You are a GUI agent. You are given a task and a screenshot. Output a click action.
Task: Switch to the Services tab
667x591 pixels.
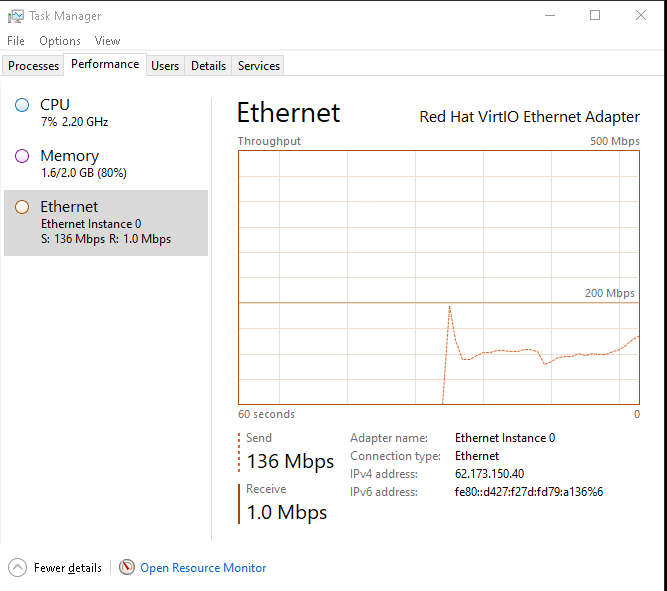coord(259,66)
